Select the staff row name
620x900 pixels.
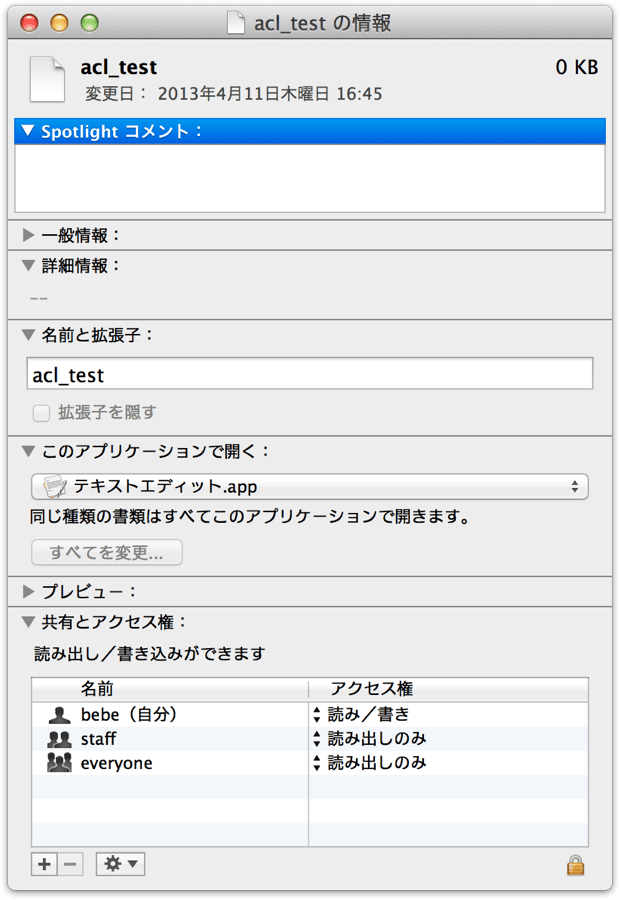point(98,739)
